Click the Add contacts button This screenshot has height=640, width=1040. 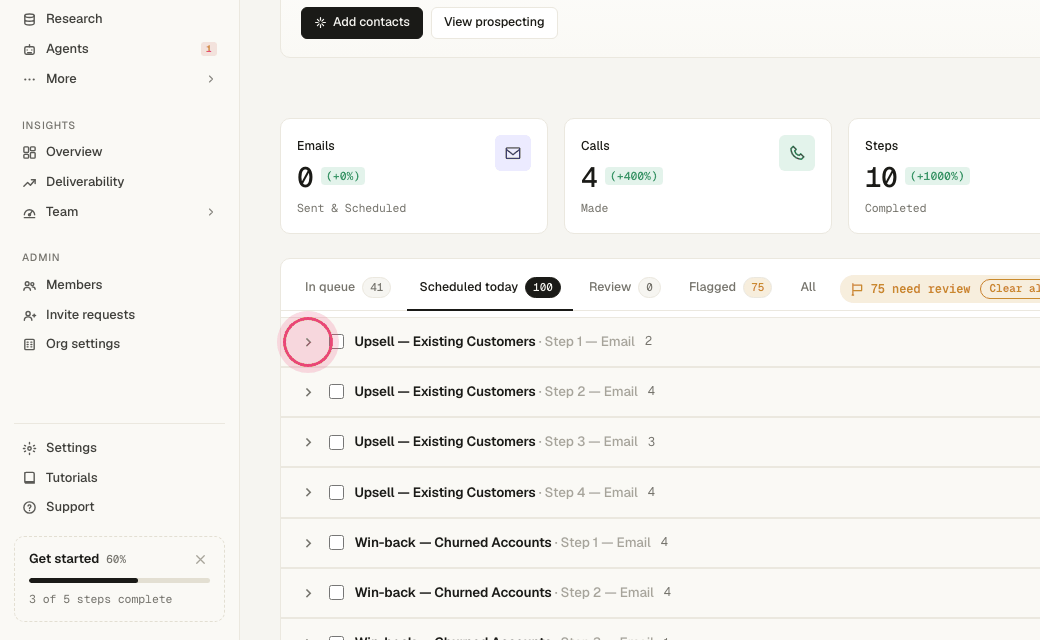point(361,23)
